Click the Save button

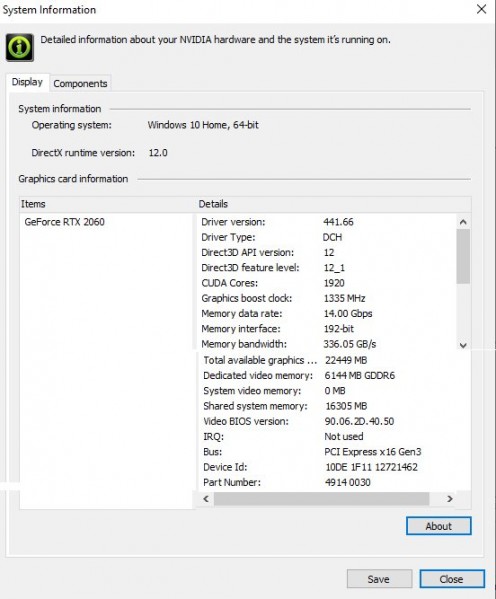379,579
